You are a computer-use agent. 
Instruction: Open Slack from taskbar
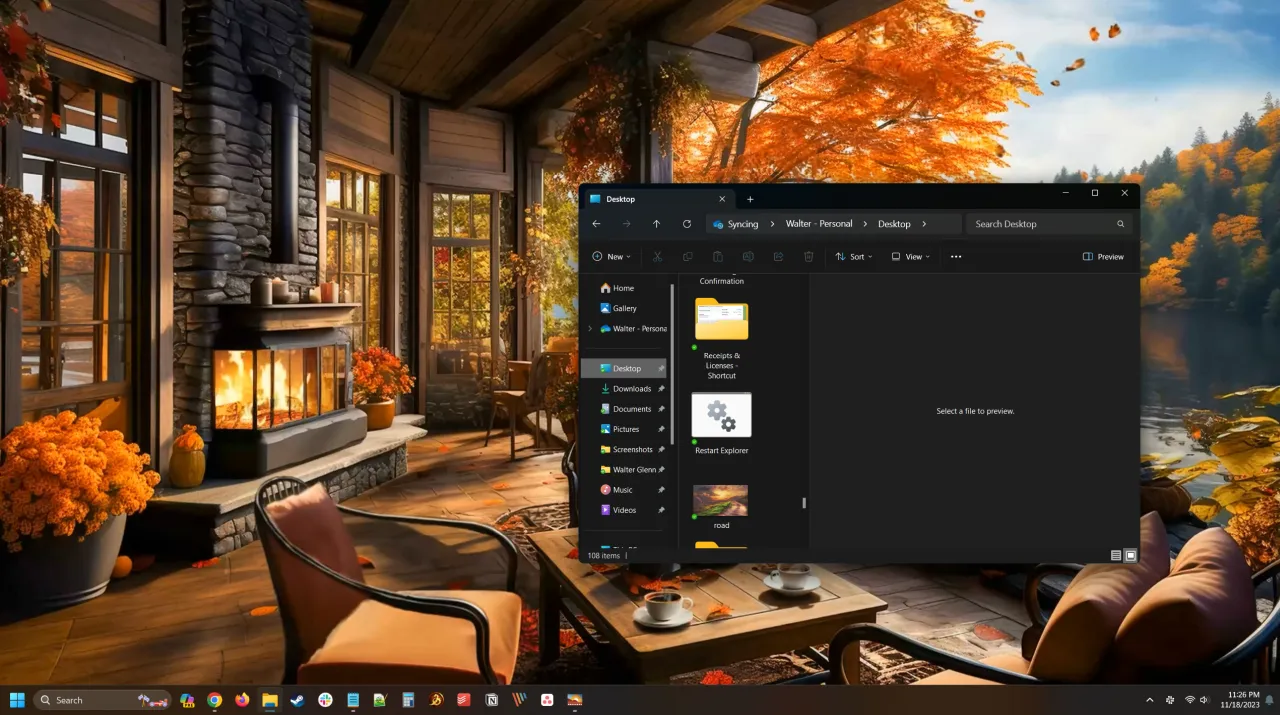[325, 700]
